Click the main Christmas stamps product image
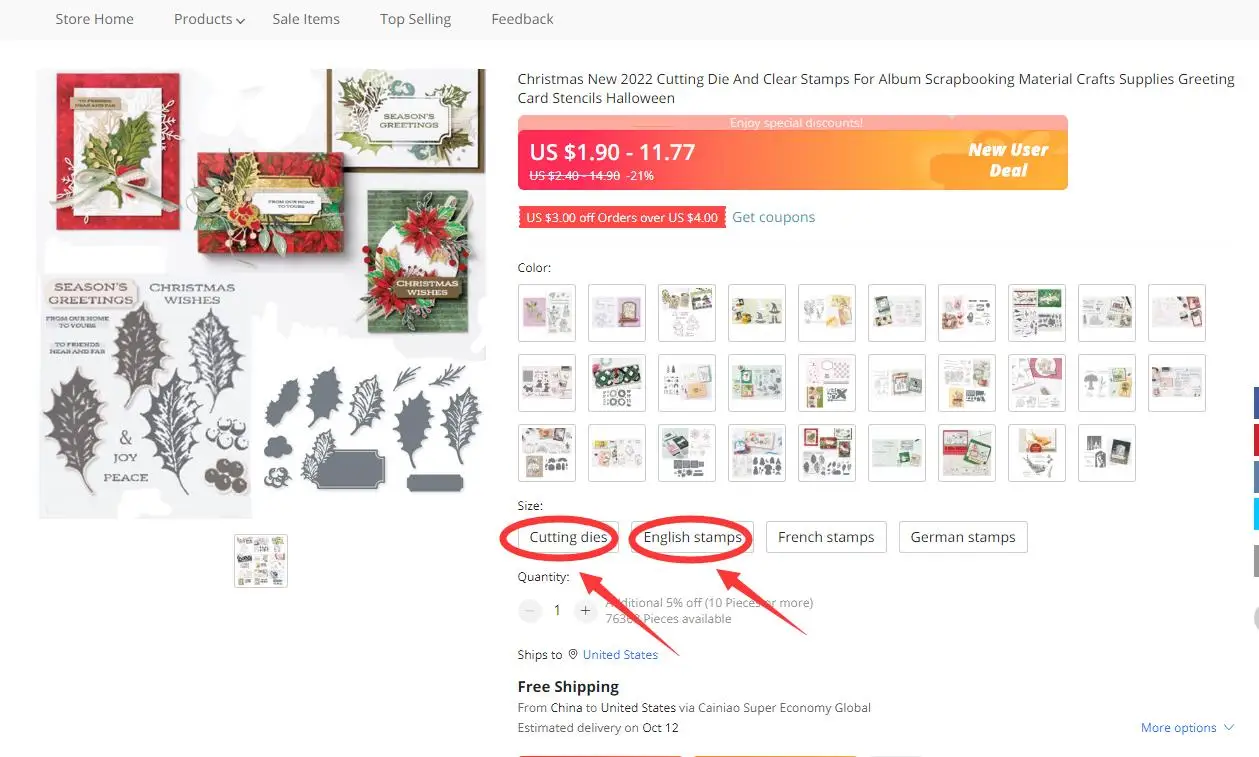This screenshot has width=1259, height=757. pos(262,294)
